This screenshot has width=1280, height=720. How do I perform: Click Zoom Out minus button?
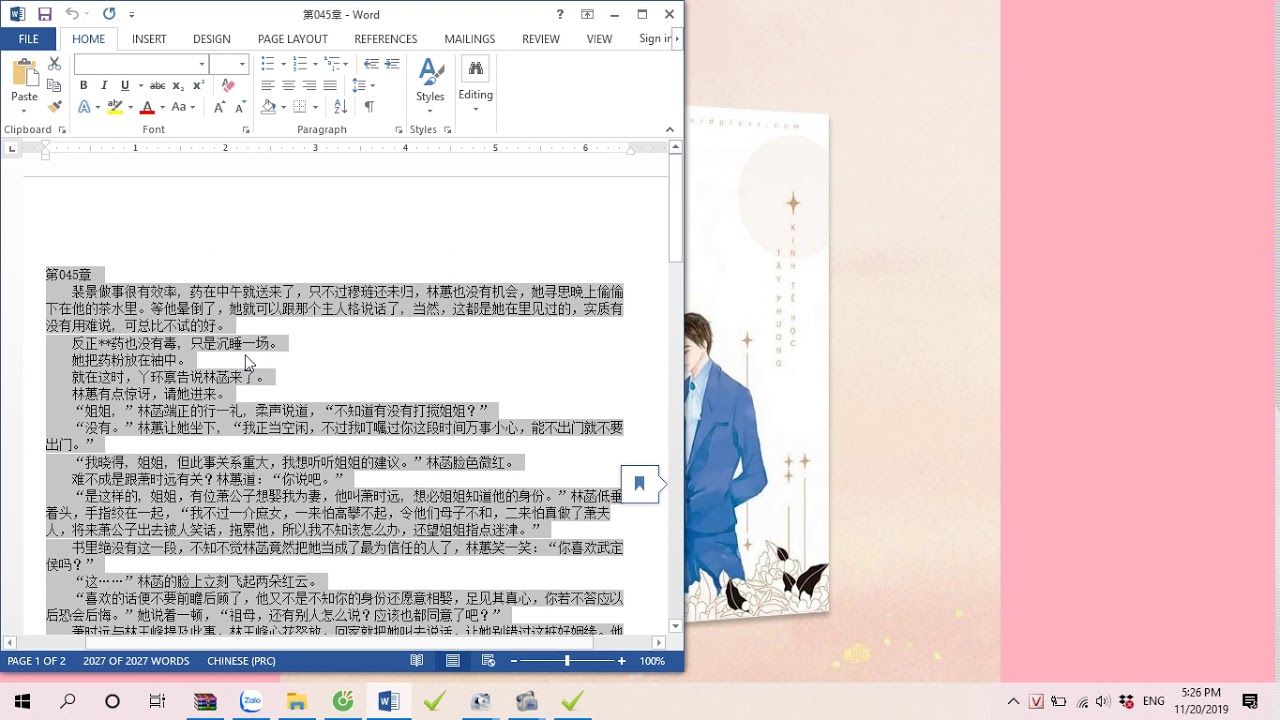(514, 661)
